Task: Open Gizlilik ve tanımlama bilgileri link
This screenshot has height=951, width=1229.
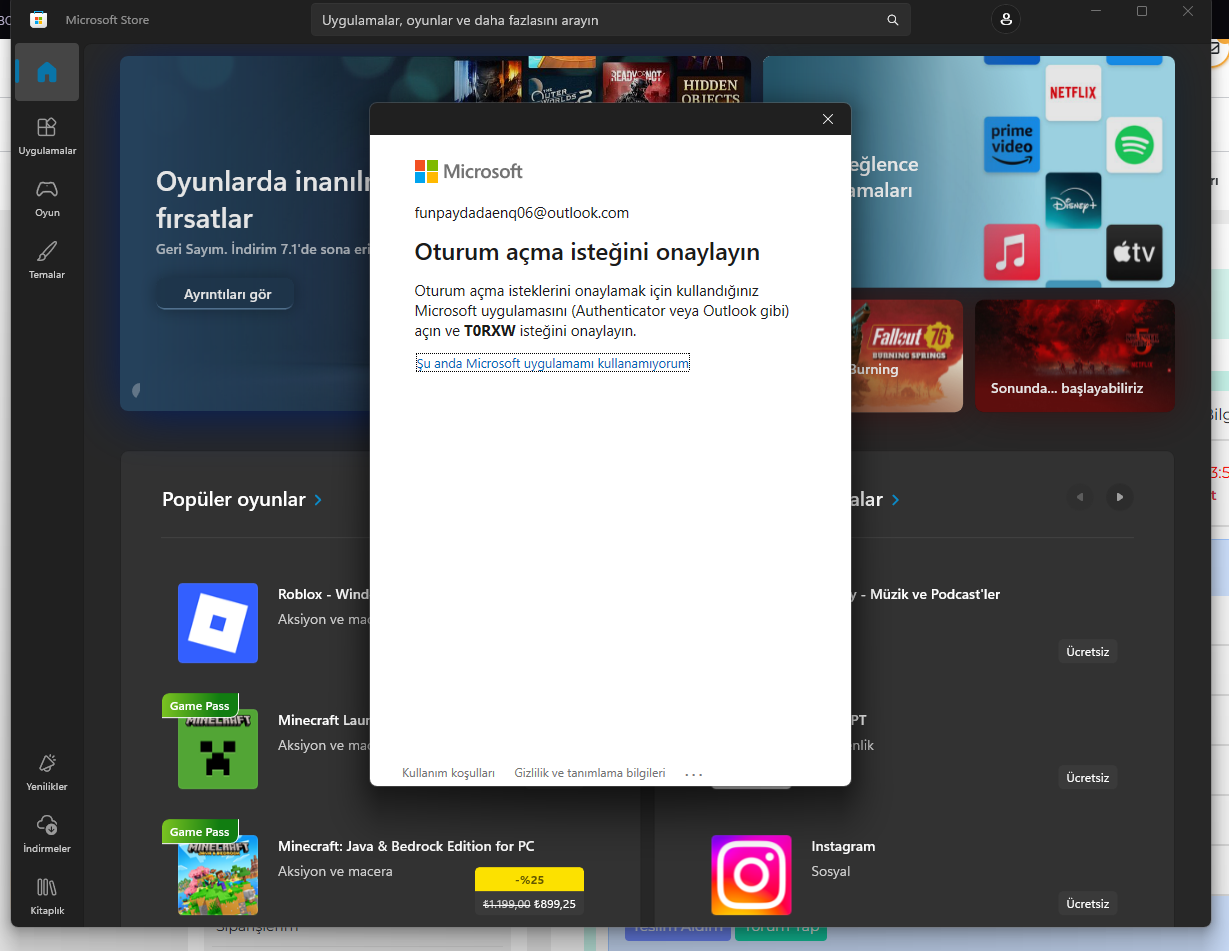Action: tap(590, 773)
